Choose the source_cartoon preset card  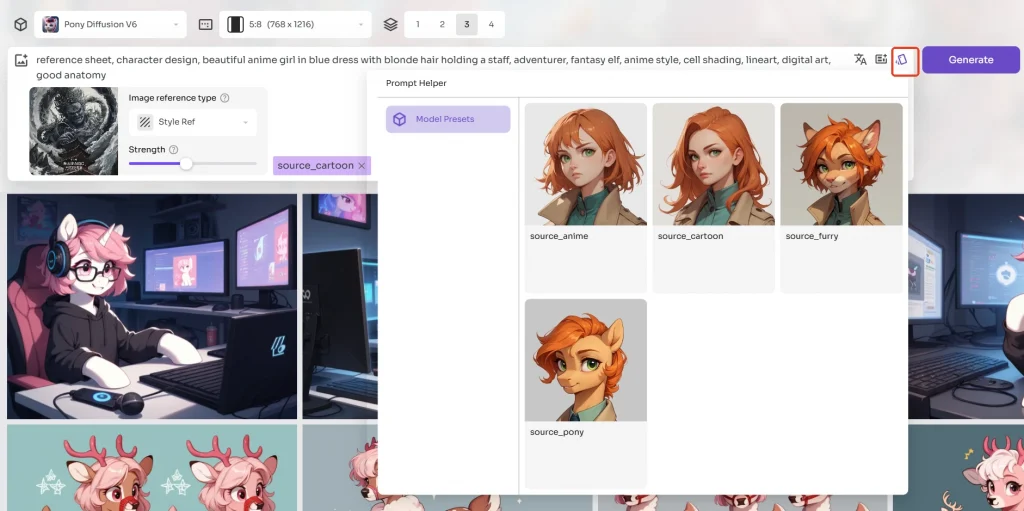(x=713, y=197)
